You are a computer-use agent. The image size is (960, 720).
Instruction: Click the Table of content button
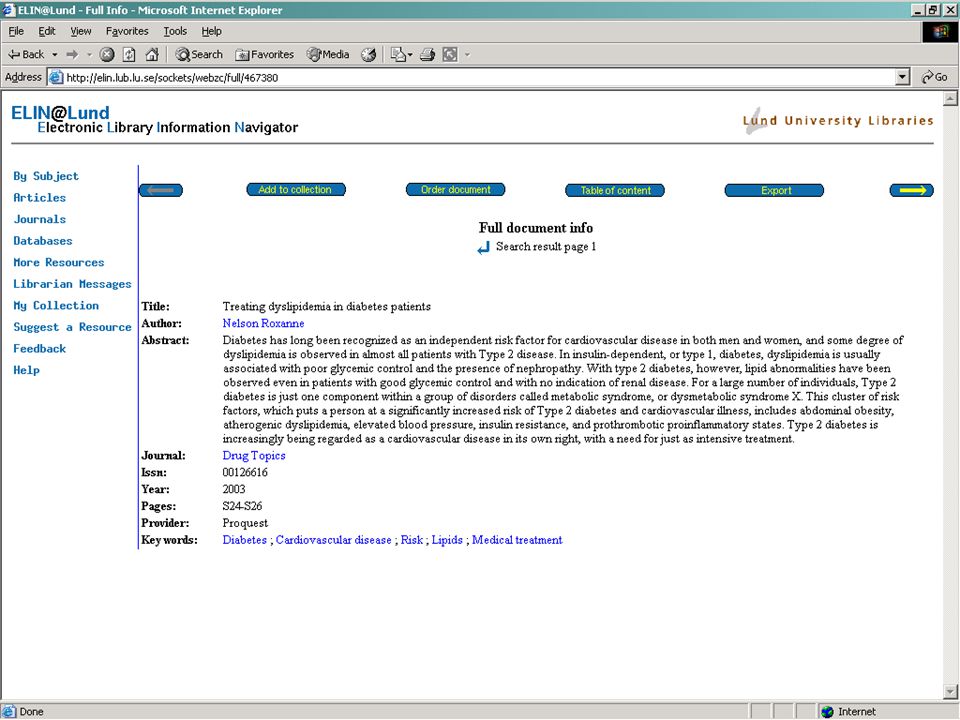click(615, 190)
